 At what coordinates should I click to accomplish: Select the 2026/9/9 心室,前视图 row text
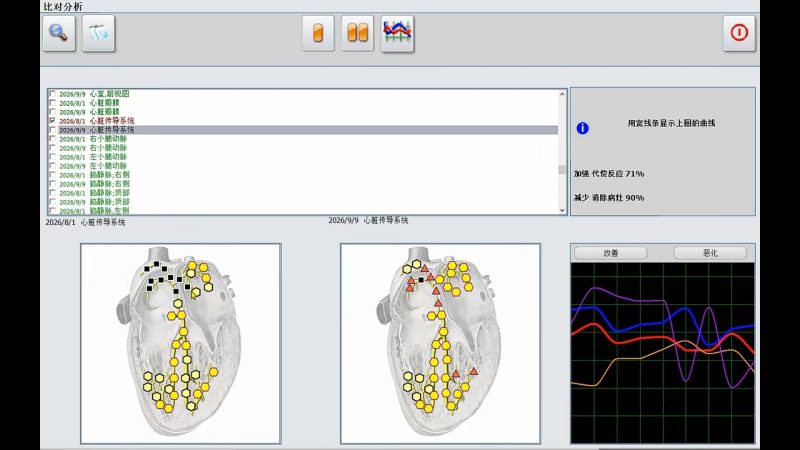pyautogui.click(x=94, y=94)
